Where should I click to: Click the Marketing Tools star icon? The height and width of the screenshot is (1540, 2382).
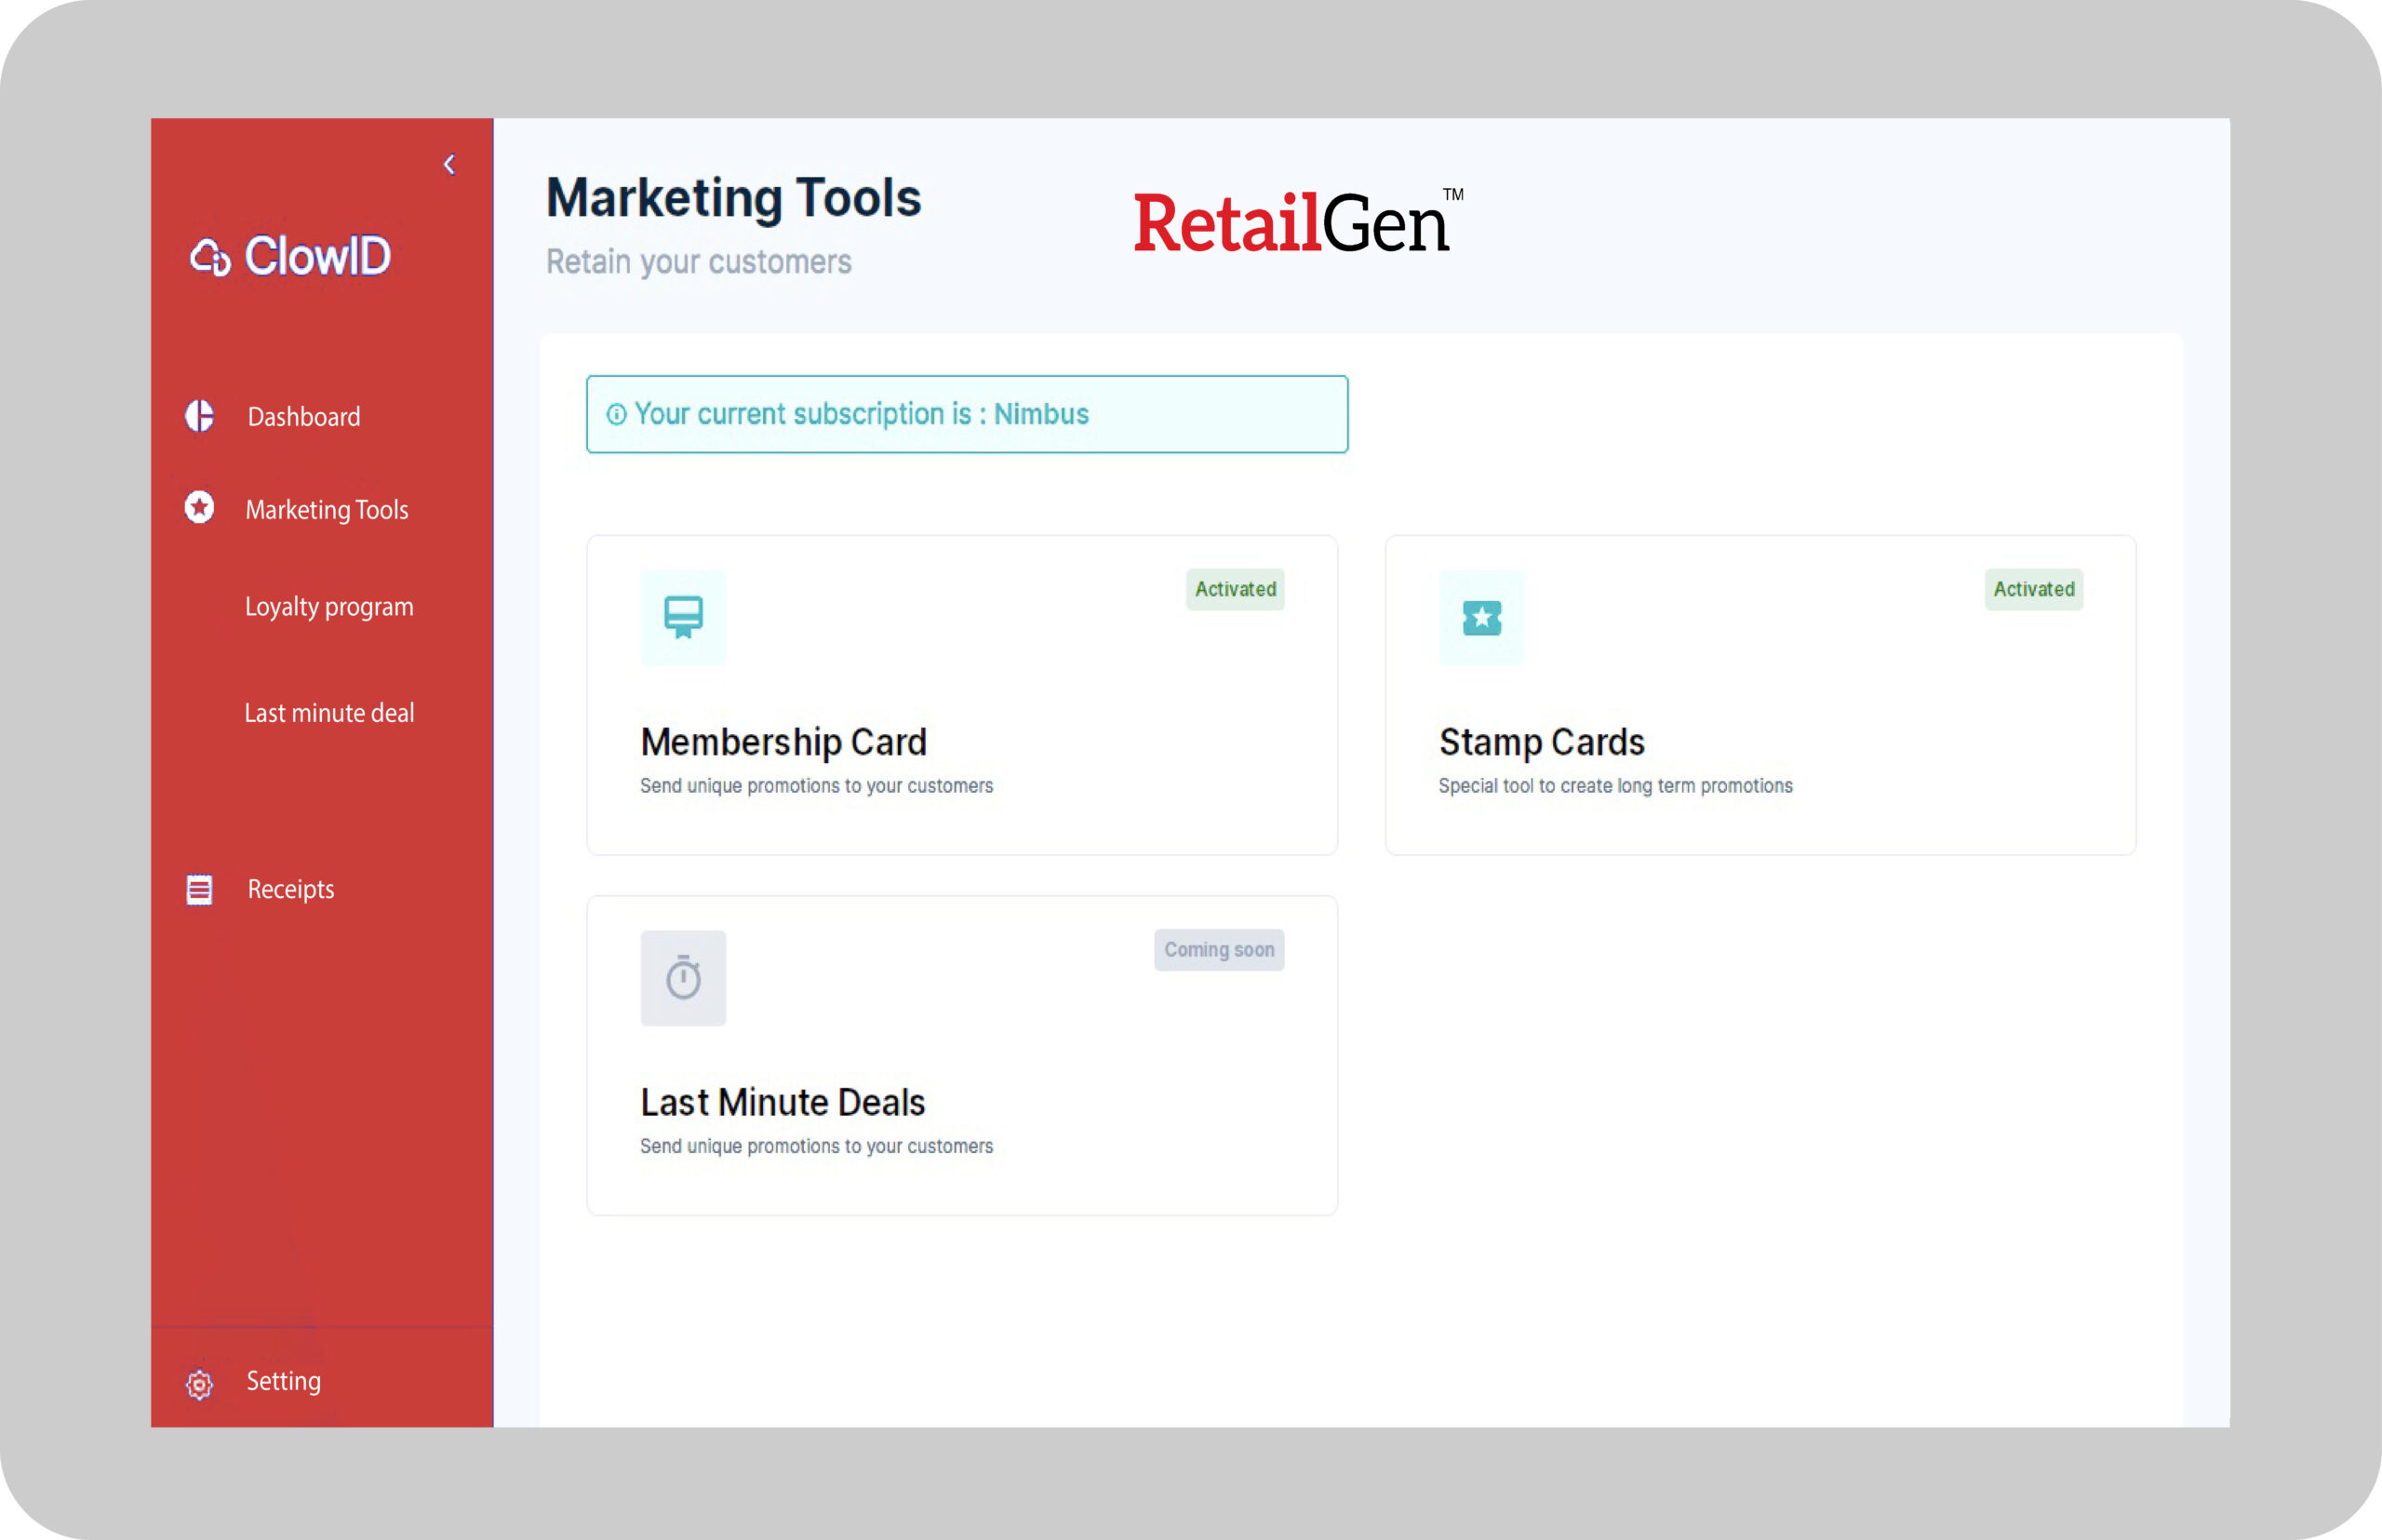click(199, 507)
